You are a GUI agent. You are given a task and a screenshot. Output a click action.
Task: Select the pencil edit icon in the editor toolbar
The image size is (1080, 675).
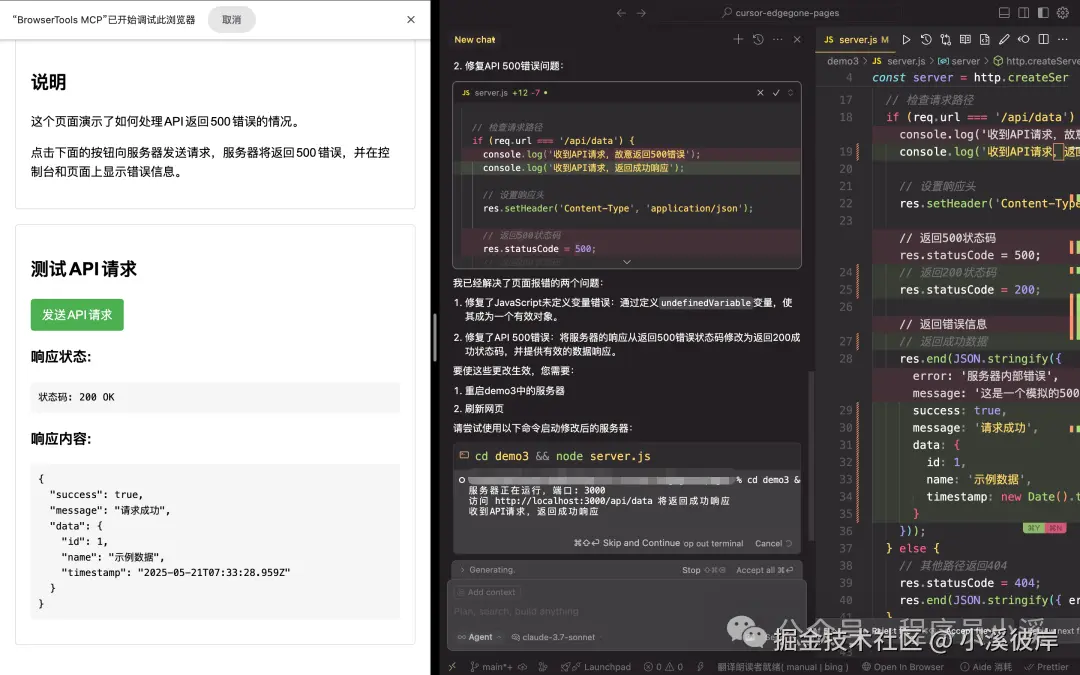point(1004,39)
